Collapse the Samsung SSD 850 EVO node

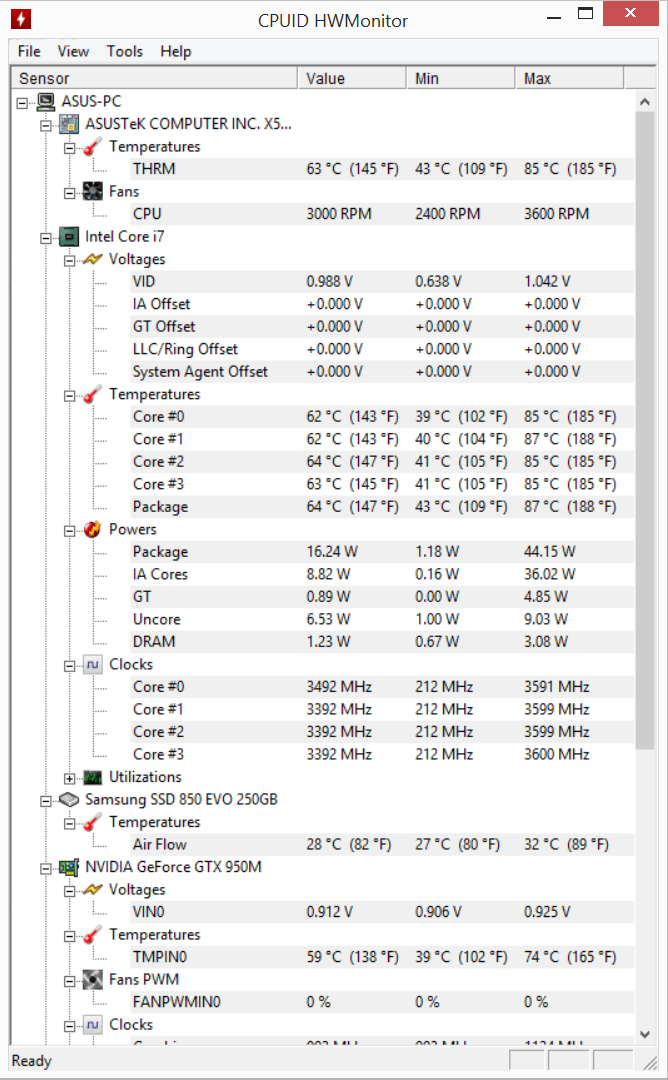(x=46, y=801)
